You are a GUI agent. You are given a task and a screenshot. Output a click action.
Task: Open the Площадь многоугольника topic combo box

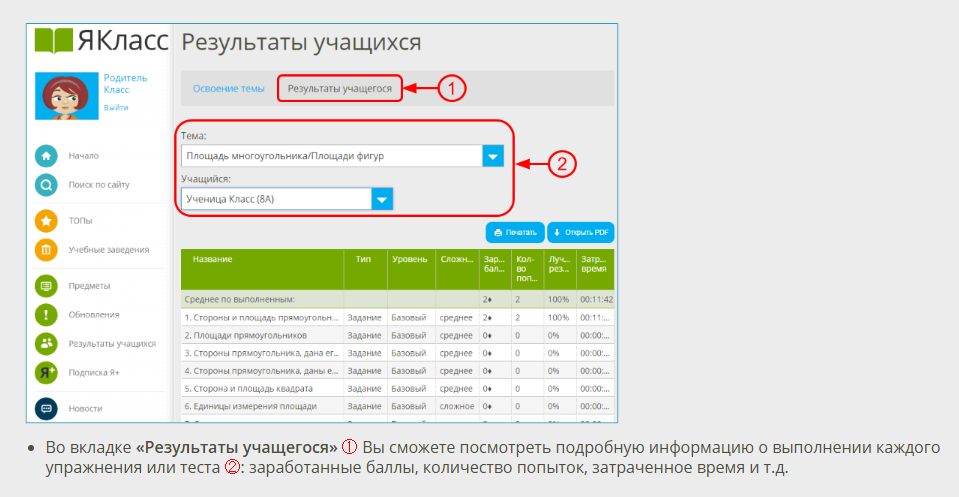click(331, 156)
